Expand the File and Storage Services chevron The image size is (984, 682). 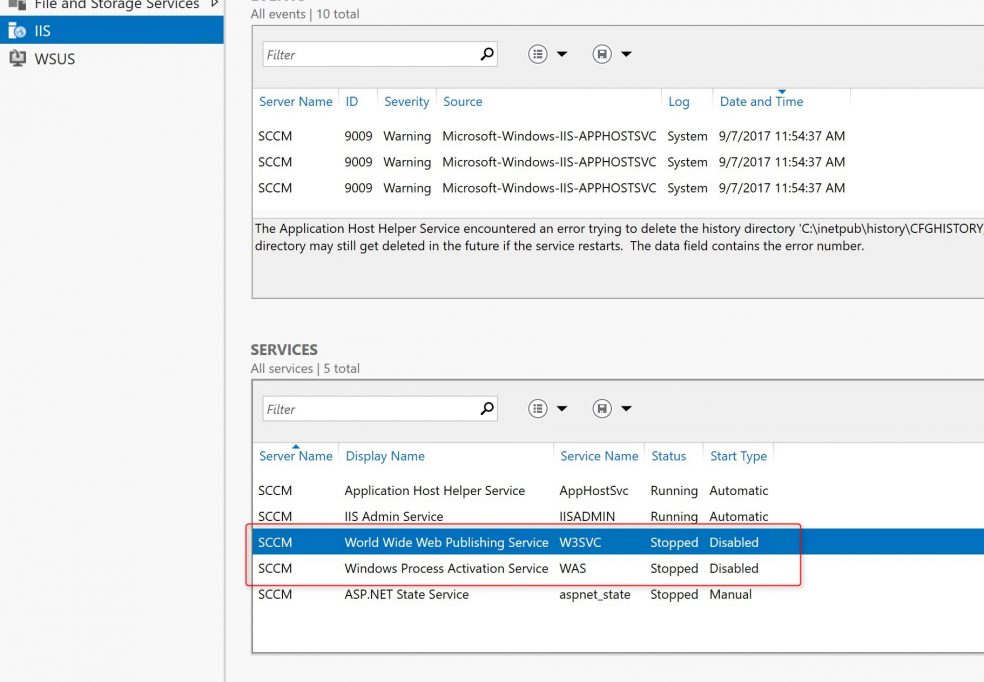tap(215, 4)
